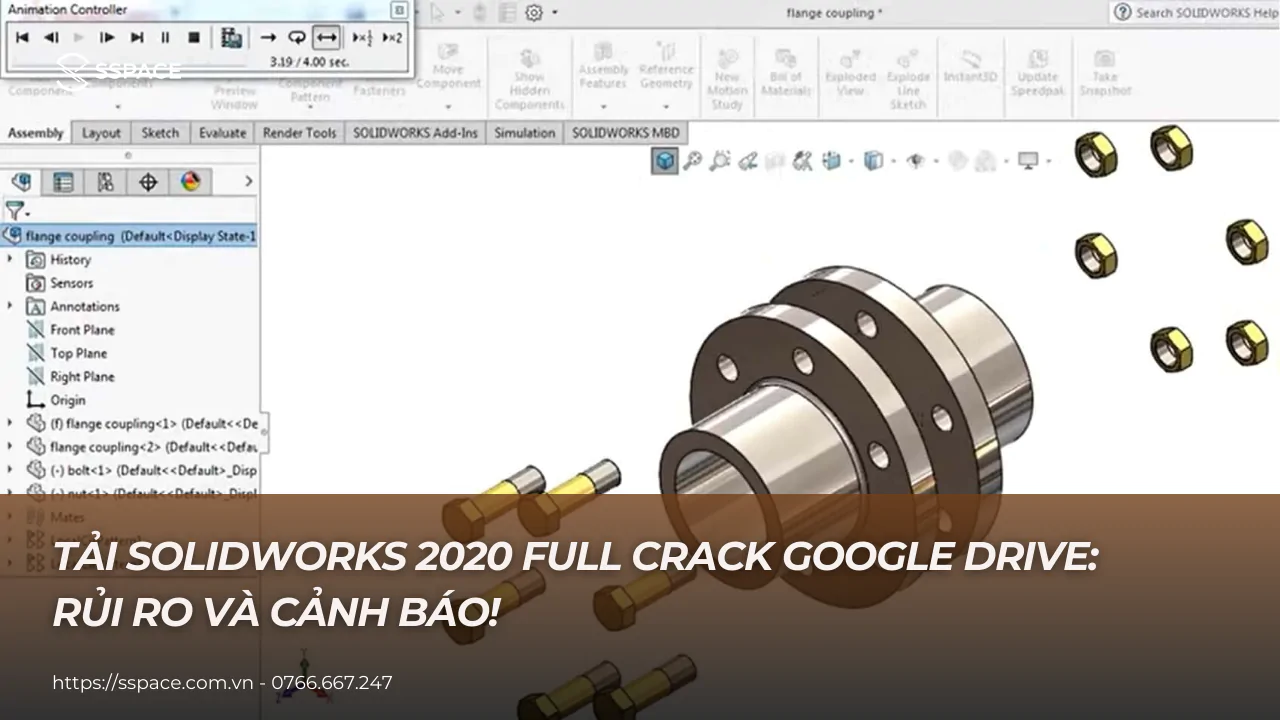This screenshot has width=1280, height=720.
Task: Click the Zoom to Area magnifier icon
Action: pyautogui.click(x=719, y=160)
